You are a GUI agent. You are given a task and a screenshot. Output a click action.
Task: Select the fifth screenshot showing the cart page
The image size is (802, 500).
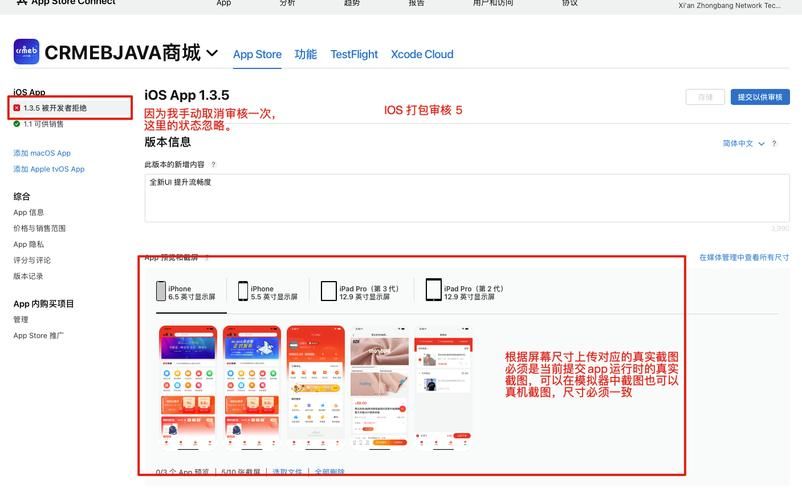click(443, 388)
